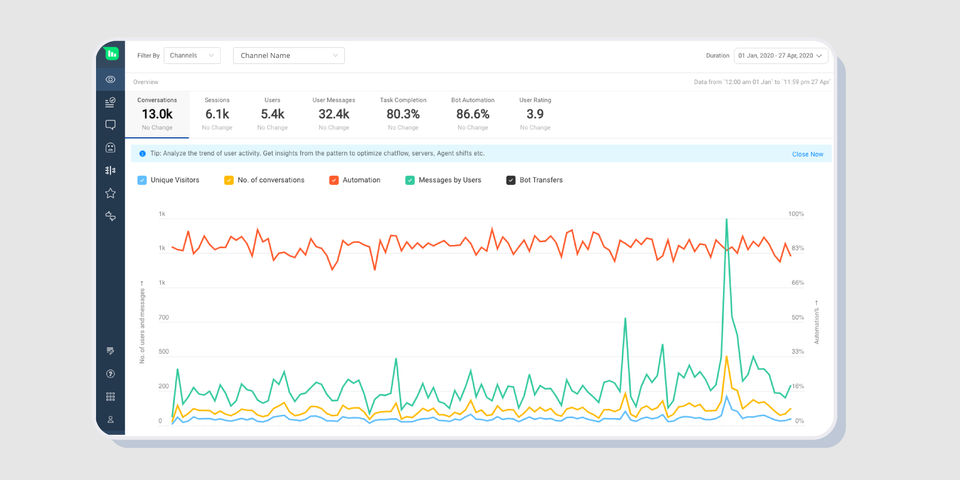The width and height of the screenshot is (960, 480).
Task: Select the star icon in sidebar
Action: pyautogui.click(x=111, y=193)
